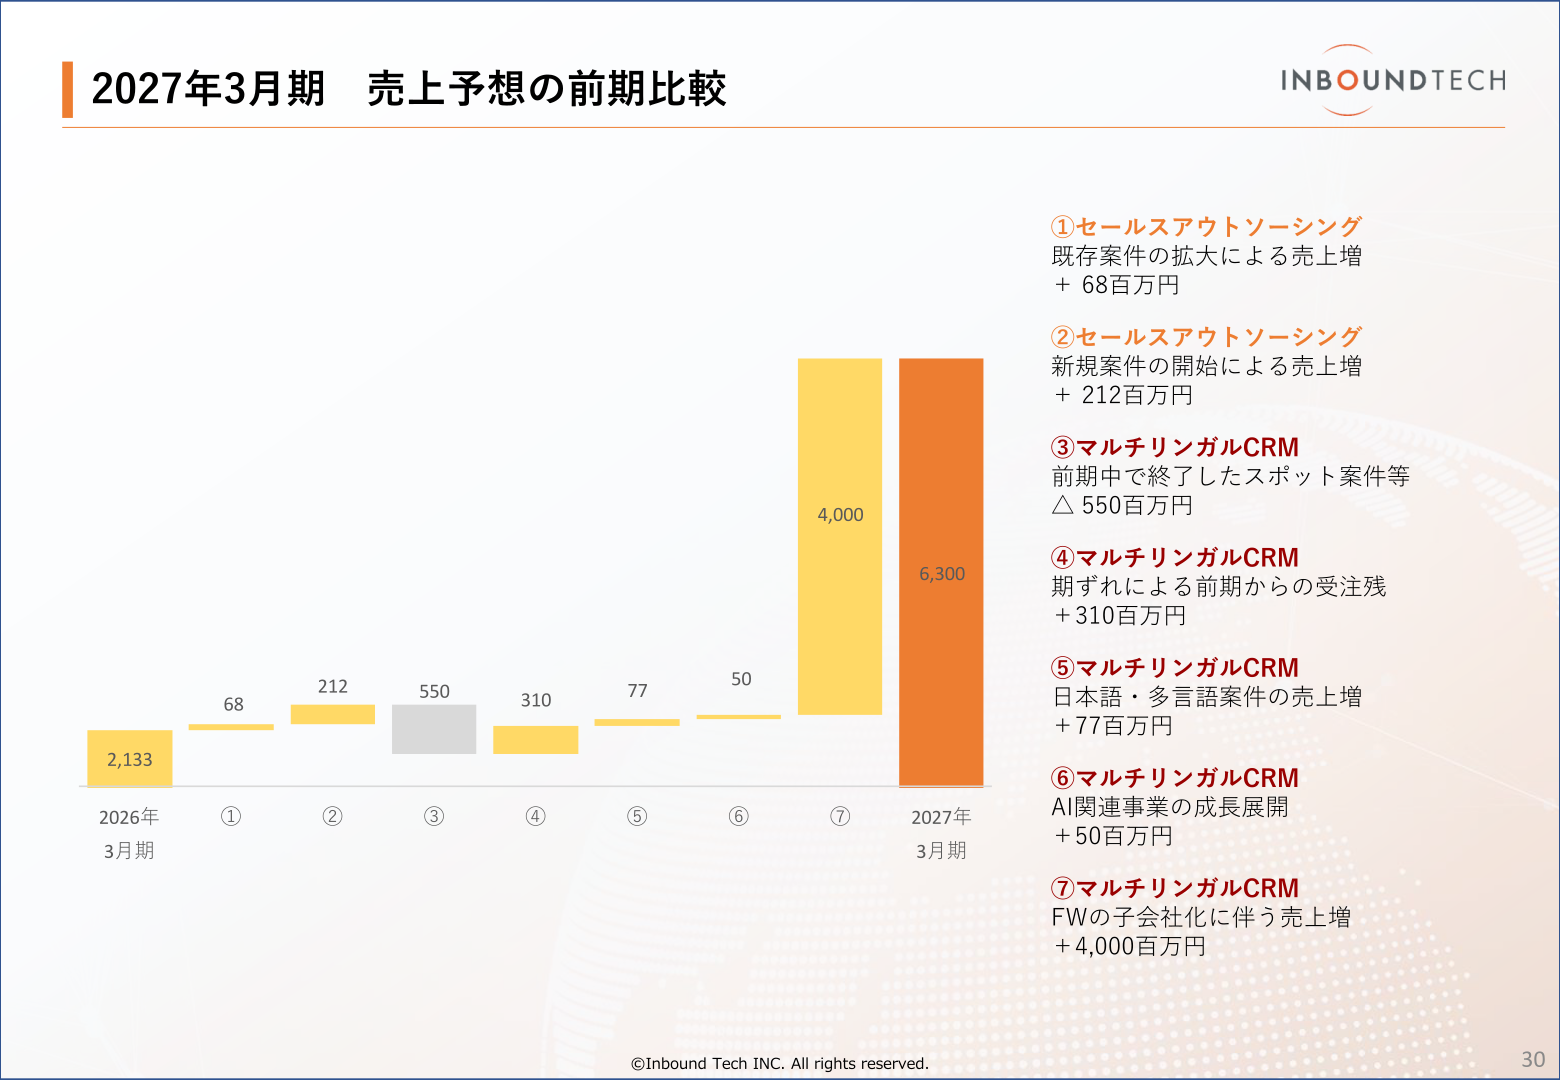This screenshot has width=1560, height=1080.
Task: Click the data label 50
Action: tap(741, 679)
